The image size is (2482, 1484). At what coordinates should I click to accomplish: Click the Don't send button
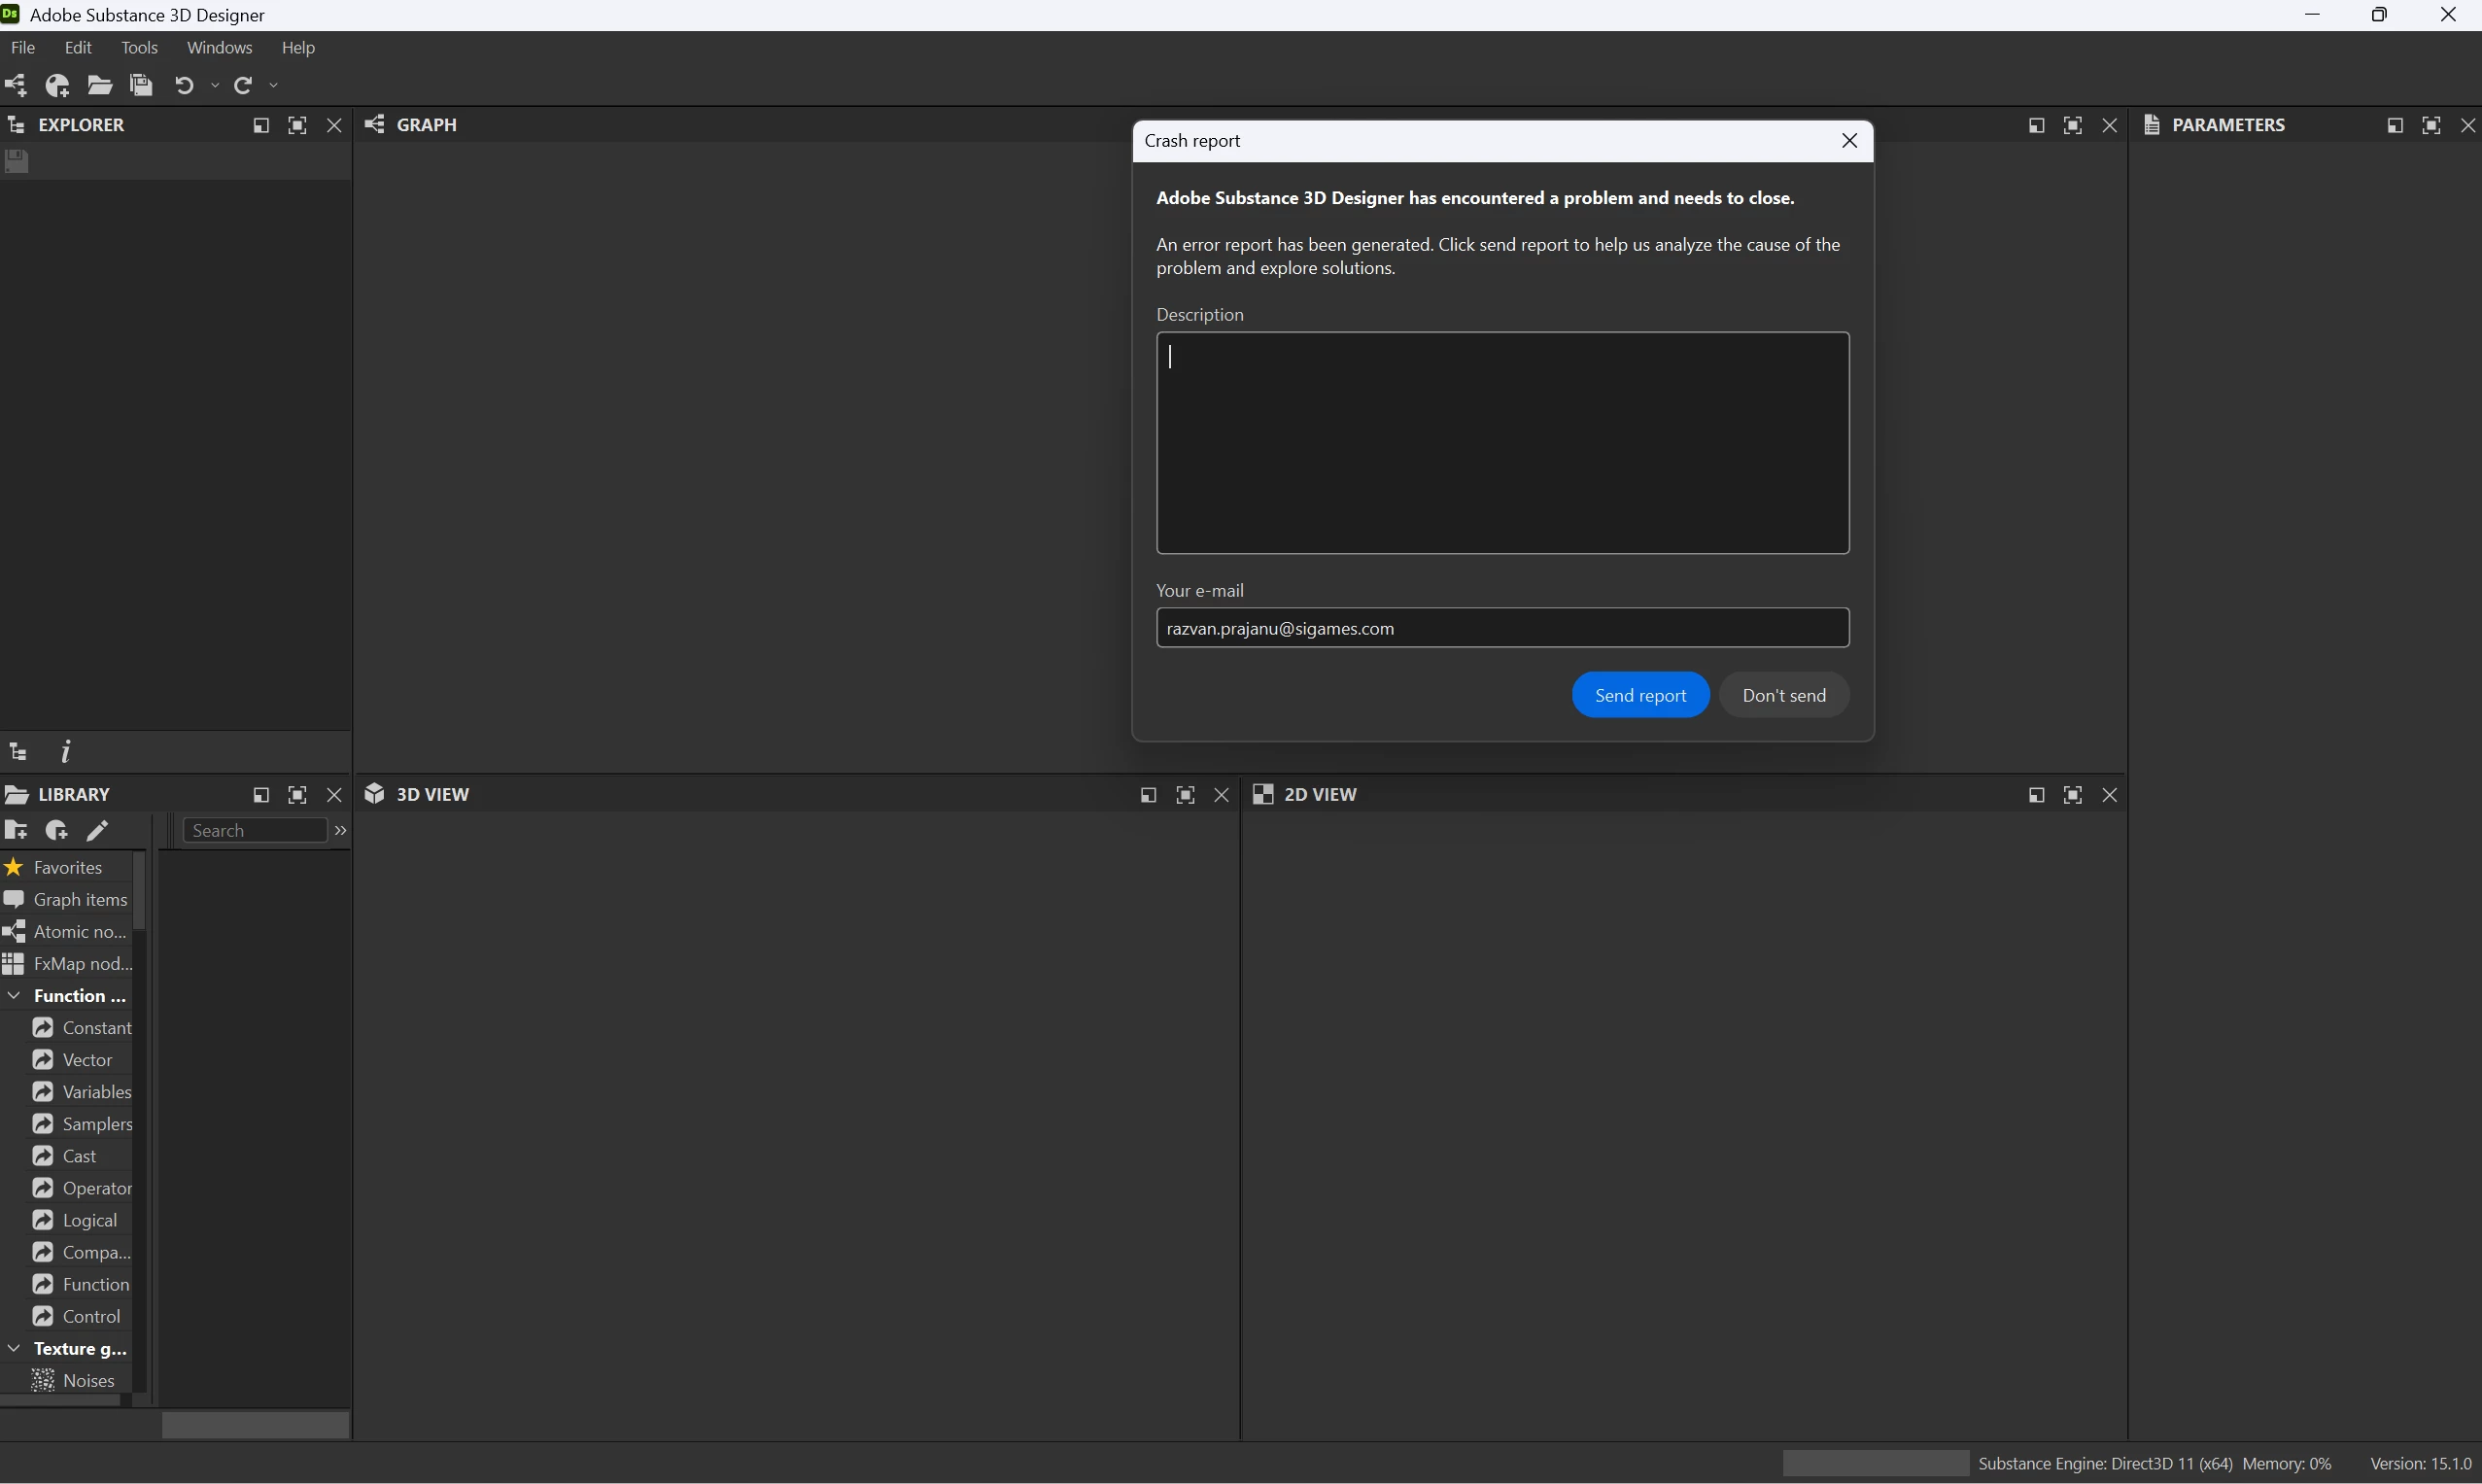point(1784,695)
